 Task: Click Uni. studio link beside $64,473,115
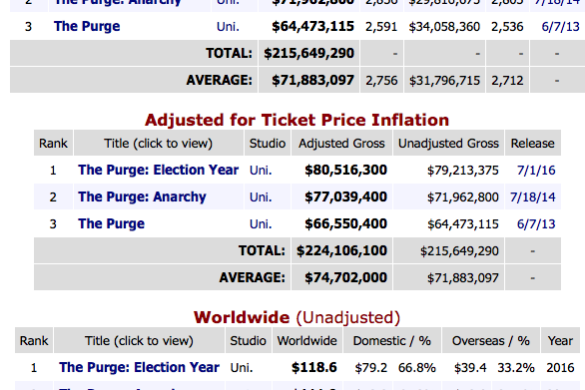point(228,27)
